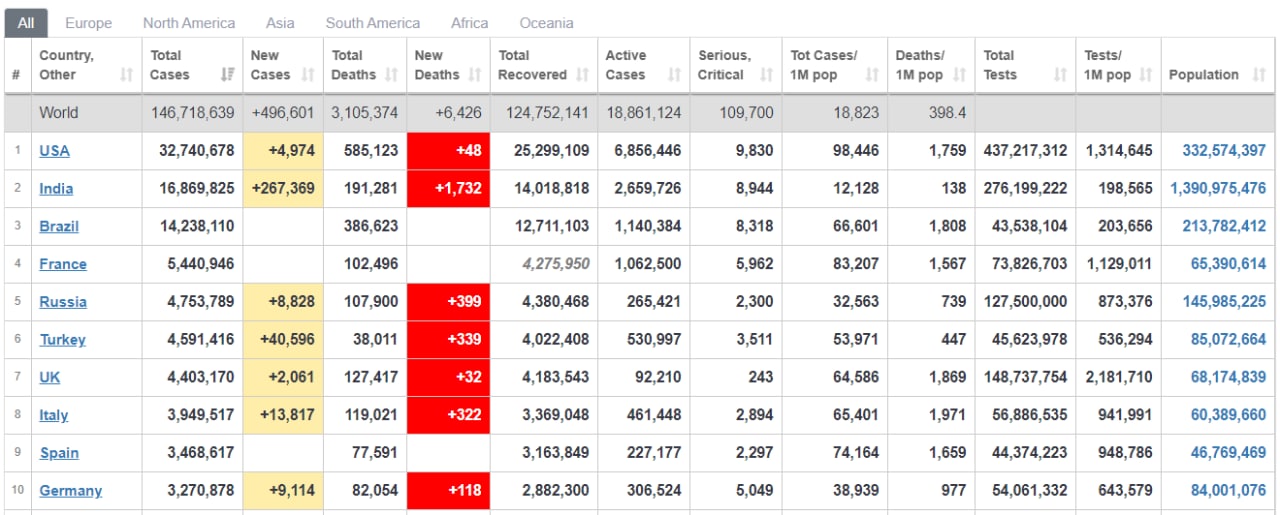The image size is (1280, 515).
Task: Select India new cases +267,369 cell
Action: pyautogui.click(x=283, y=189)
